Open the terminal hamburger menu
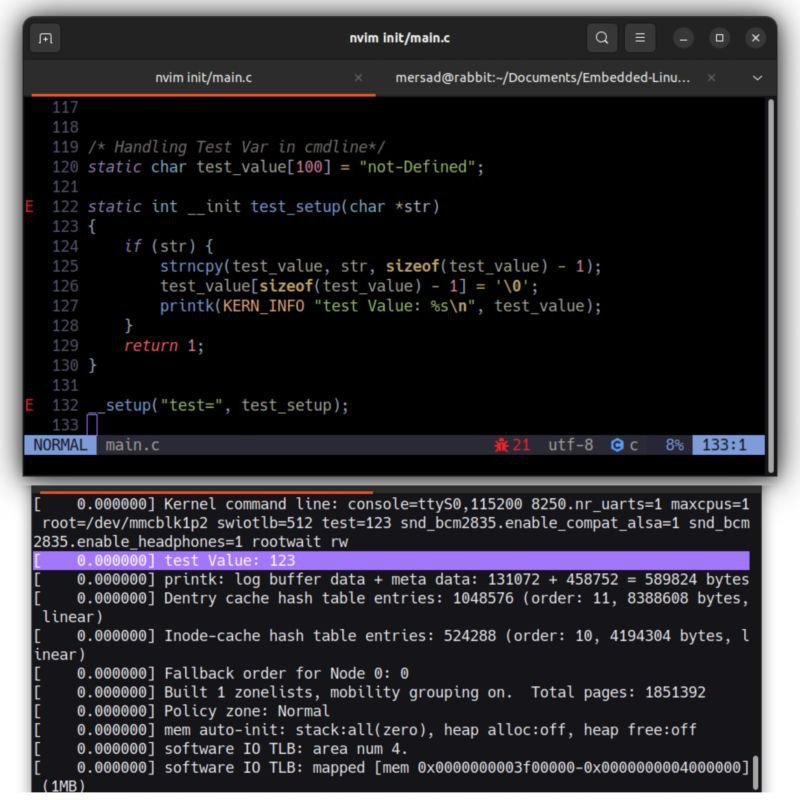800x800 pixels. click(x=640, y=39)
